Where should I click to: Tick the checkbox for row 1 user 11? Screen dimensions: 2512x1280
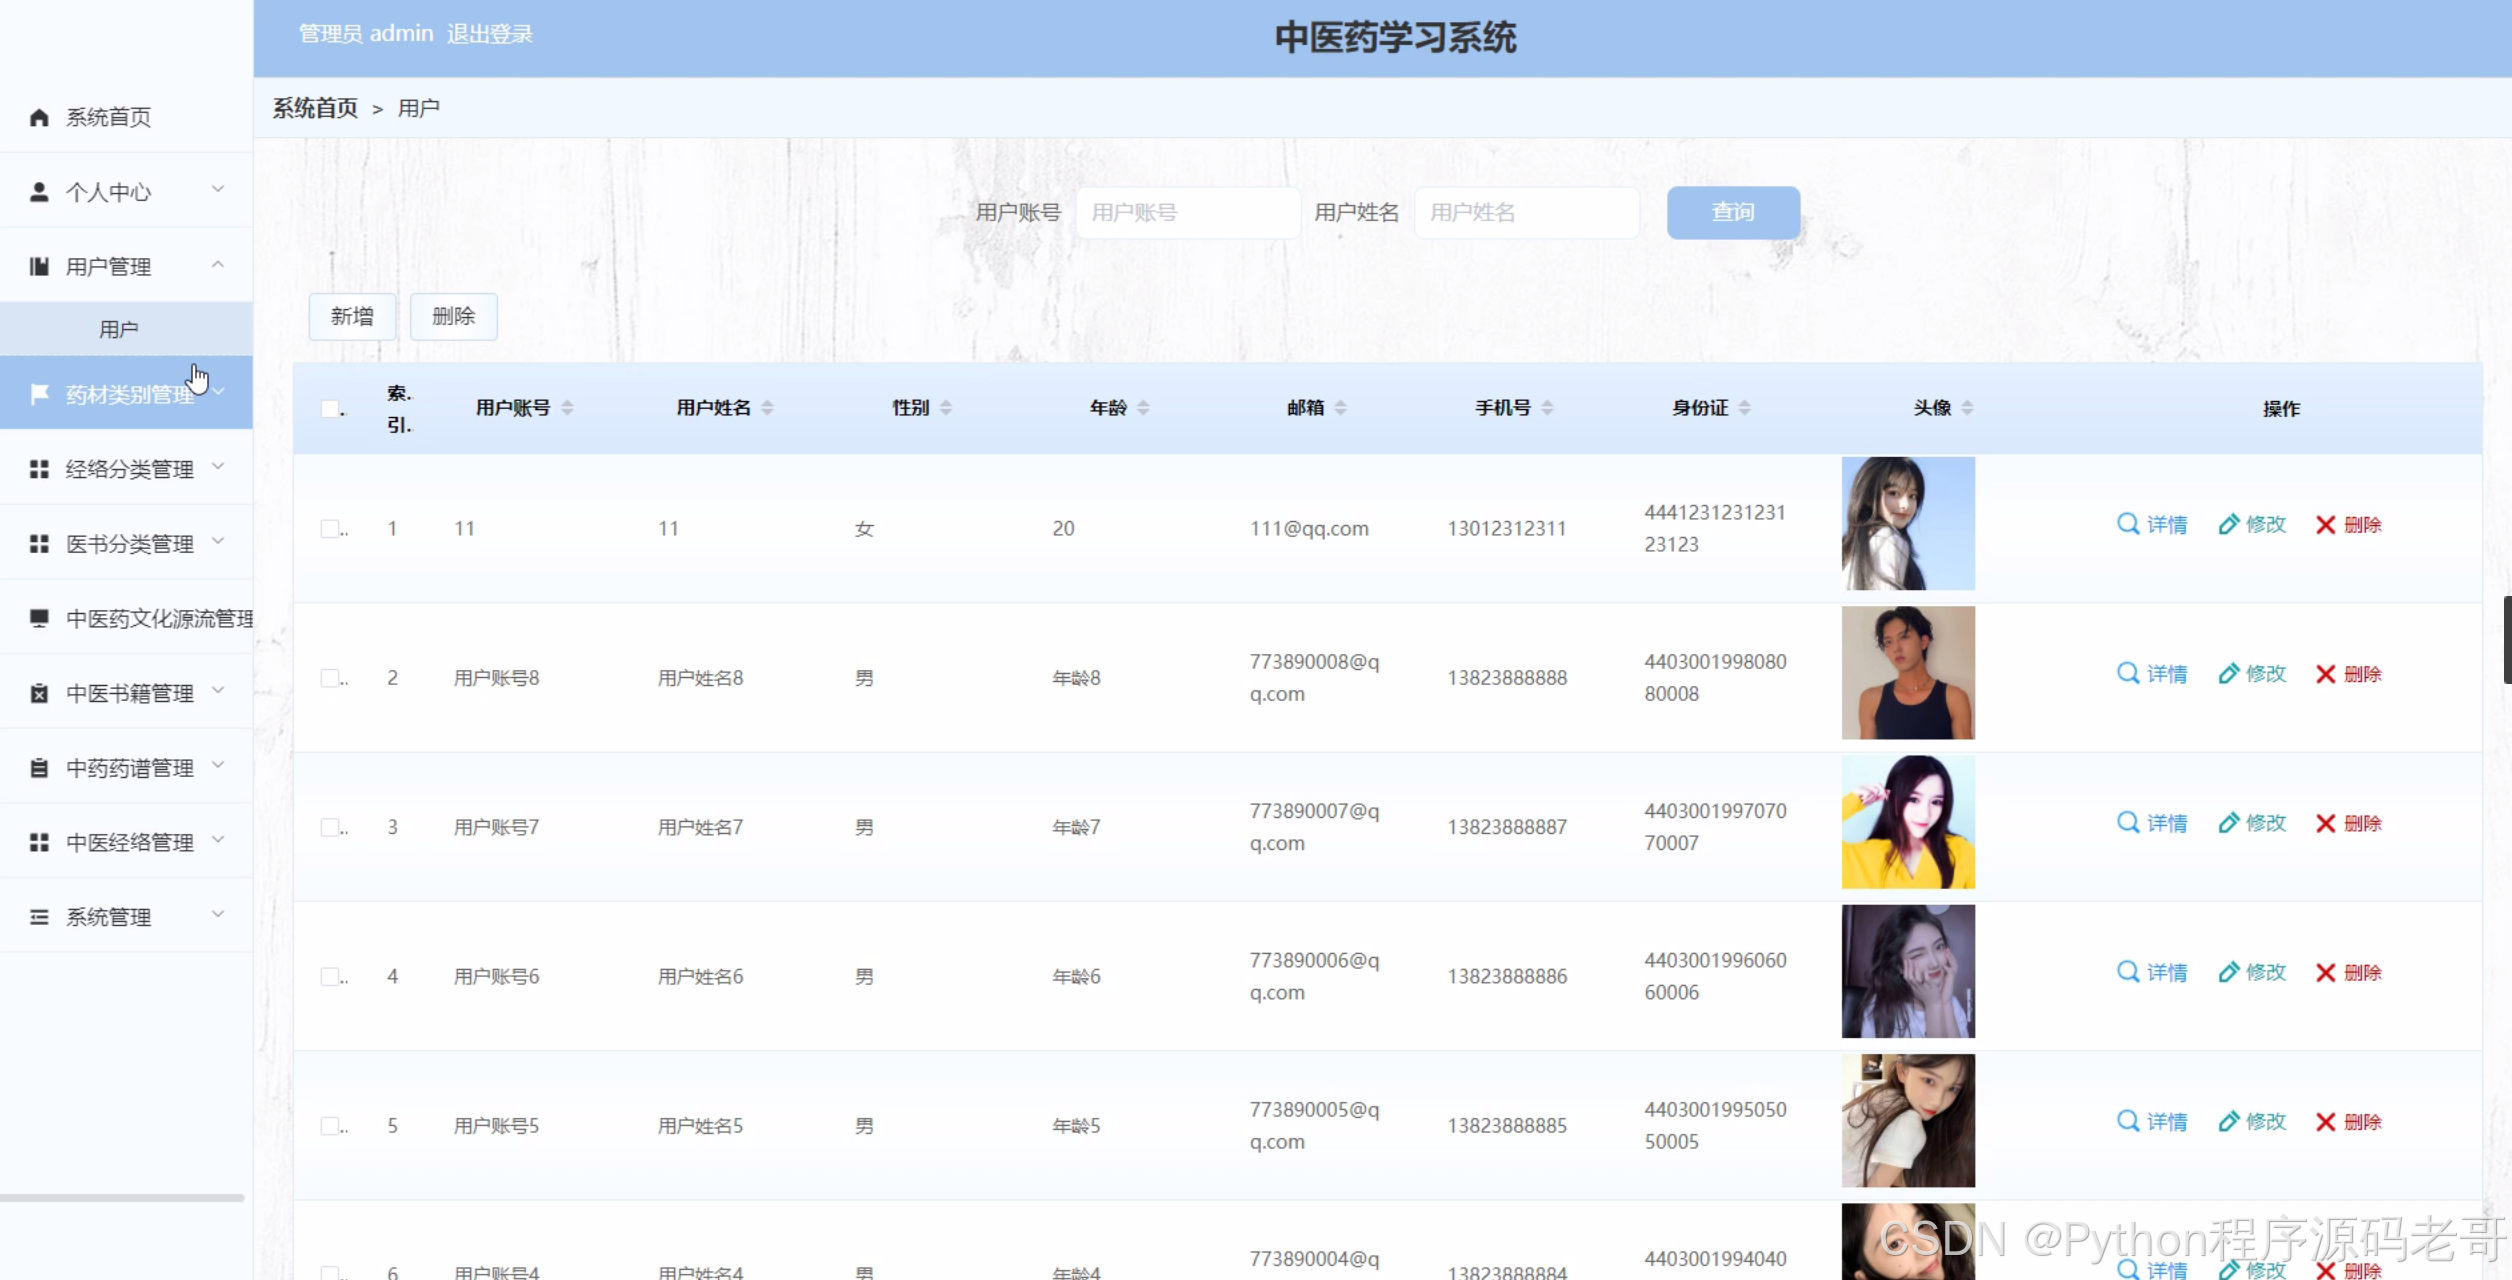pos(330,528)
